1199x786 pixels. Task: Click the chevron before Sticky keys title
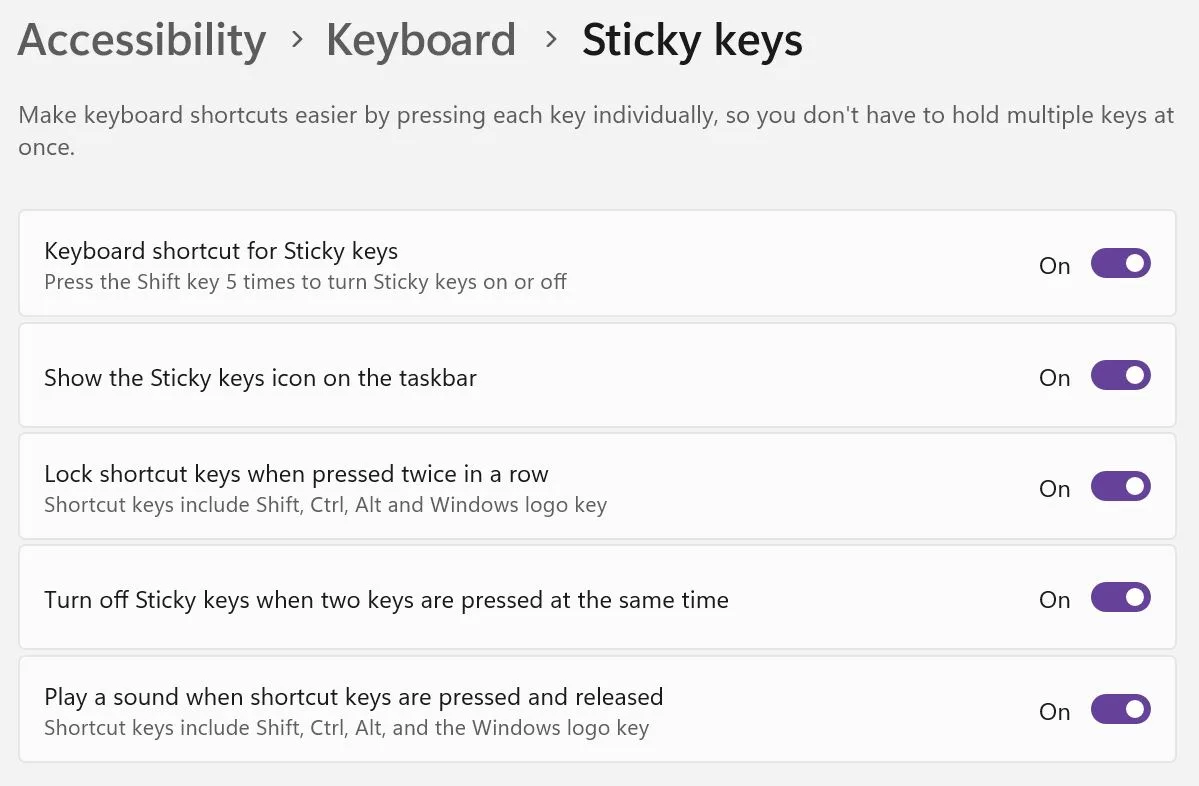point(551,40)
